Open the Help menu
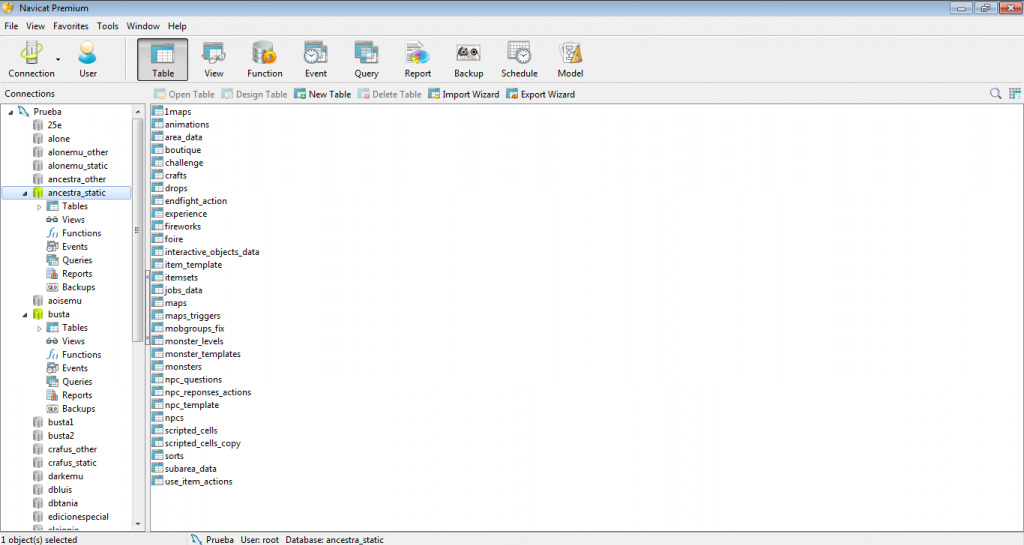1024x545 pixels. (x=177, y=26)
